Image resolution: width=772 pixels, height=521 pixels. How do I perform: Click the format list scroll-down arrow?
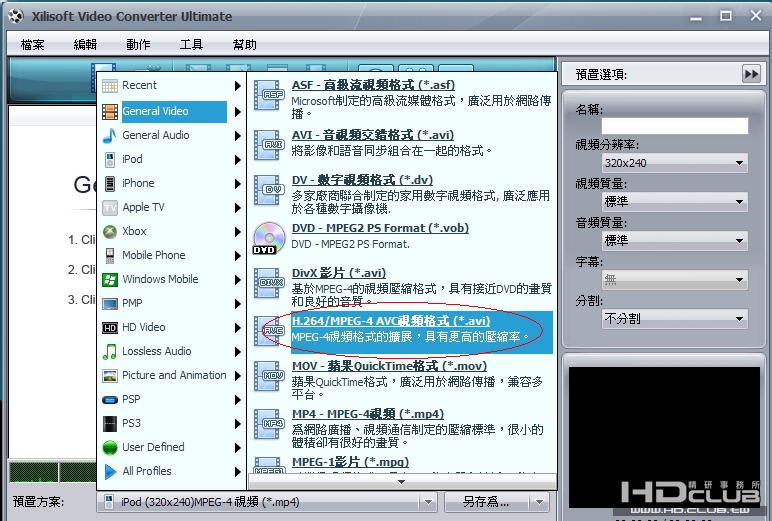pyautogui.click(x=402, y=482)
